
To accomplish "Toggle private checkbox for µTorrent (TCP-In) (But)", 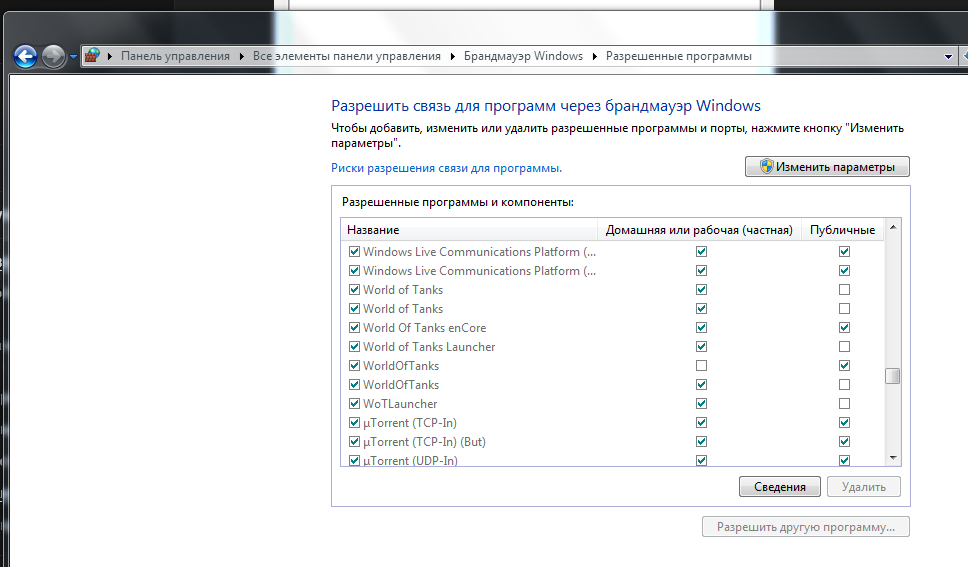I will click(701, 442).
